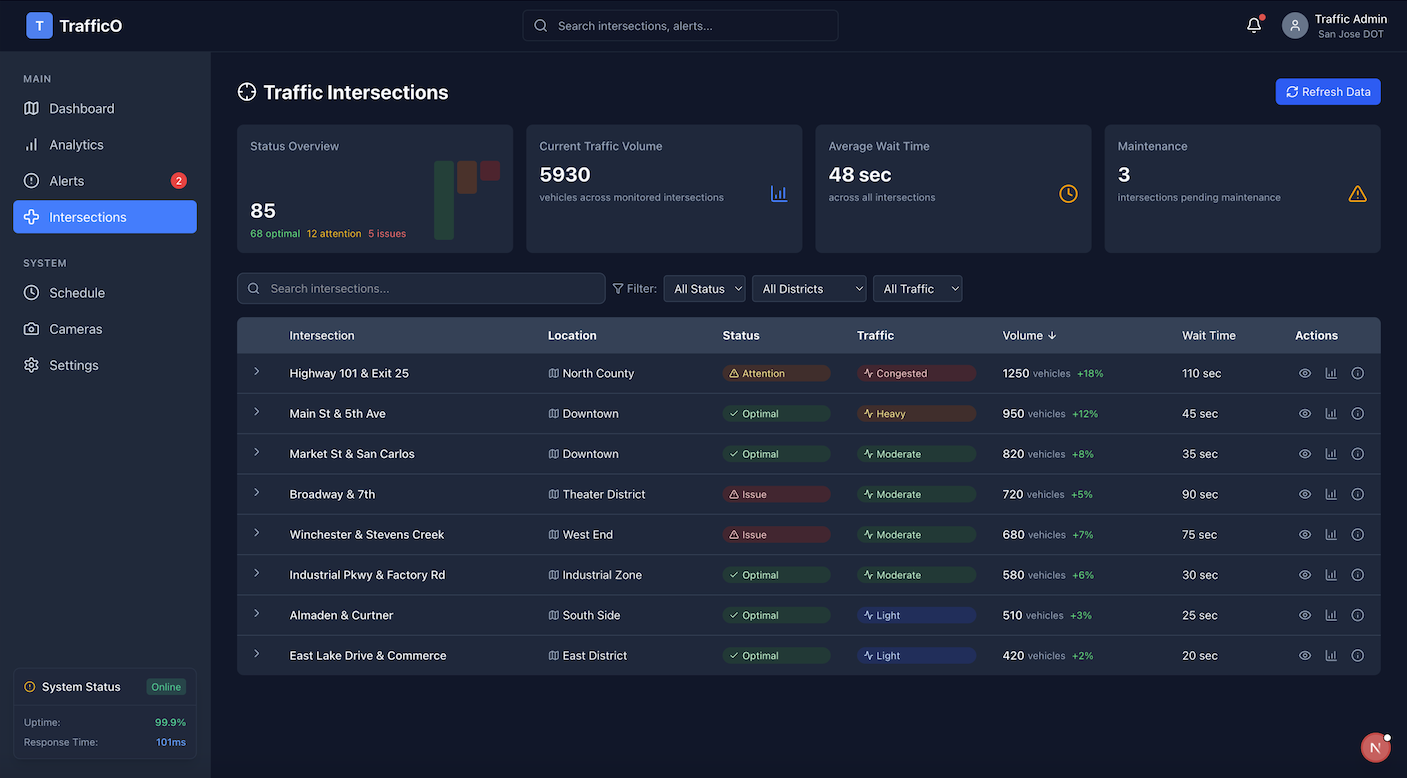Expand the Market St & San Carlos row

[257, 452]
